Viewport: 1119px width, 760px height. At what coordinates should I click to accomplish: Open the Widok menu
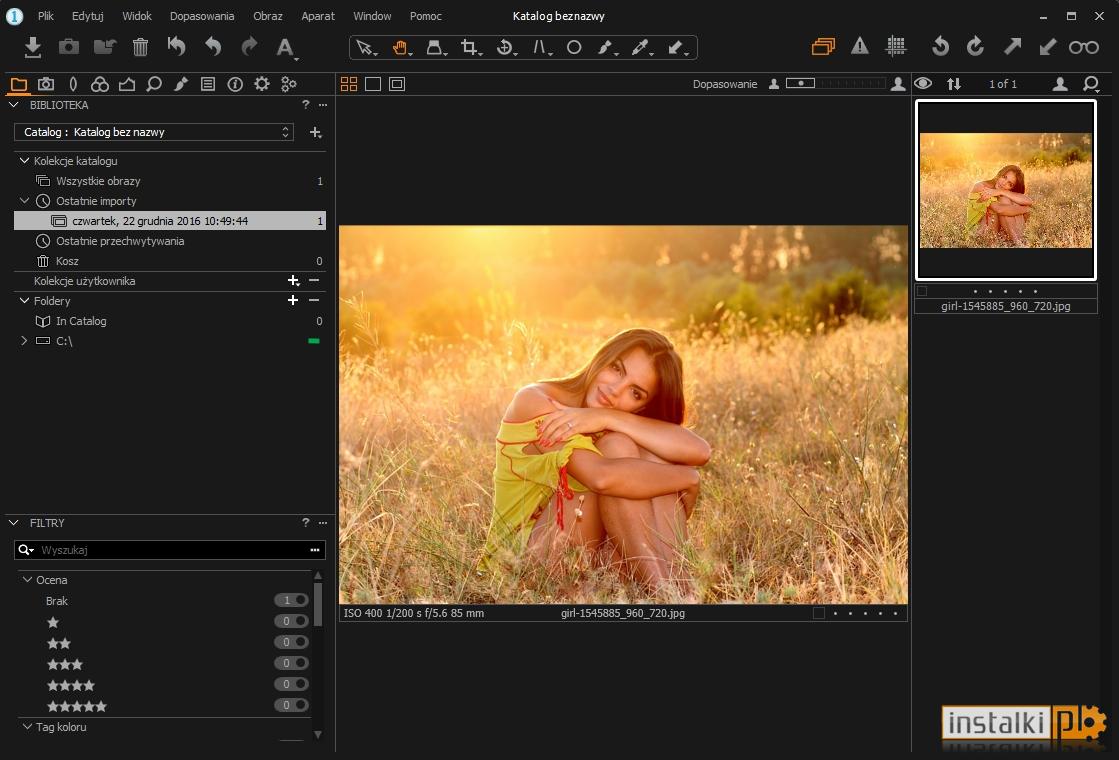(136, 16)
